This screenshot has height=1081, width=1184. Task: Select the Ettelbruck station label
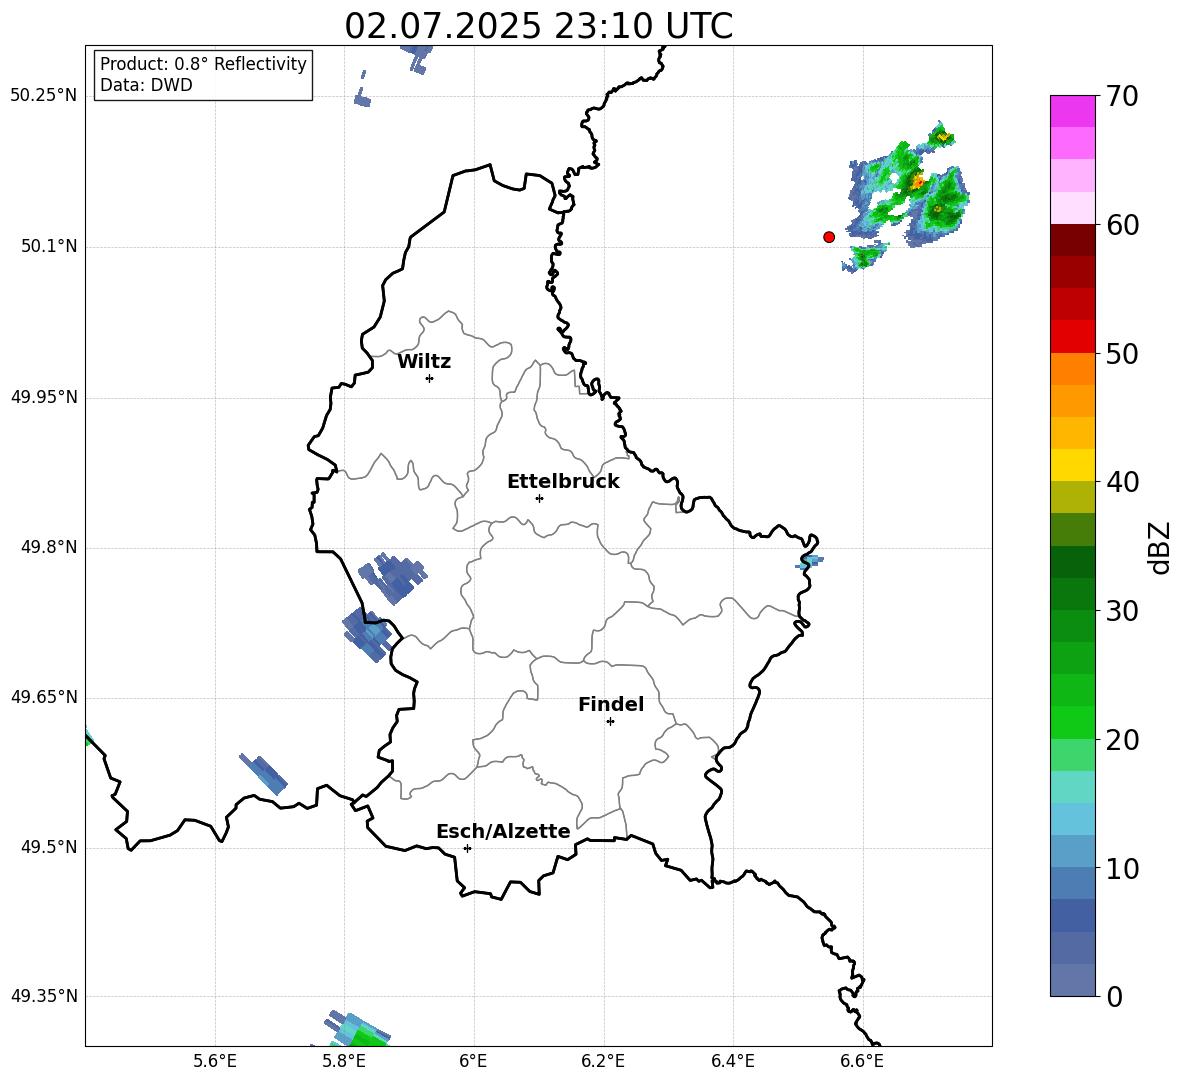tap(563, 482)
